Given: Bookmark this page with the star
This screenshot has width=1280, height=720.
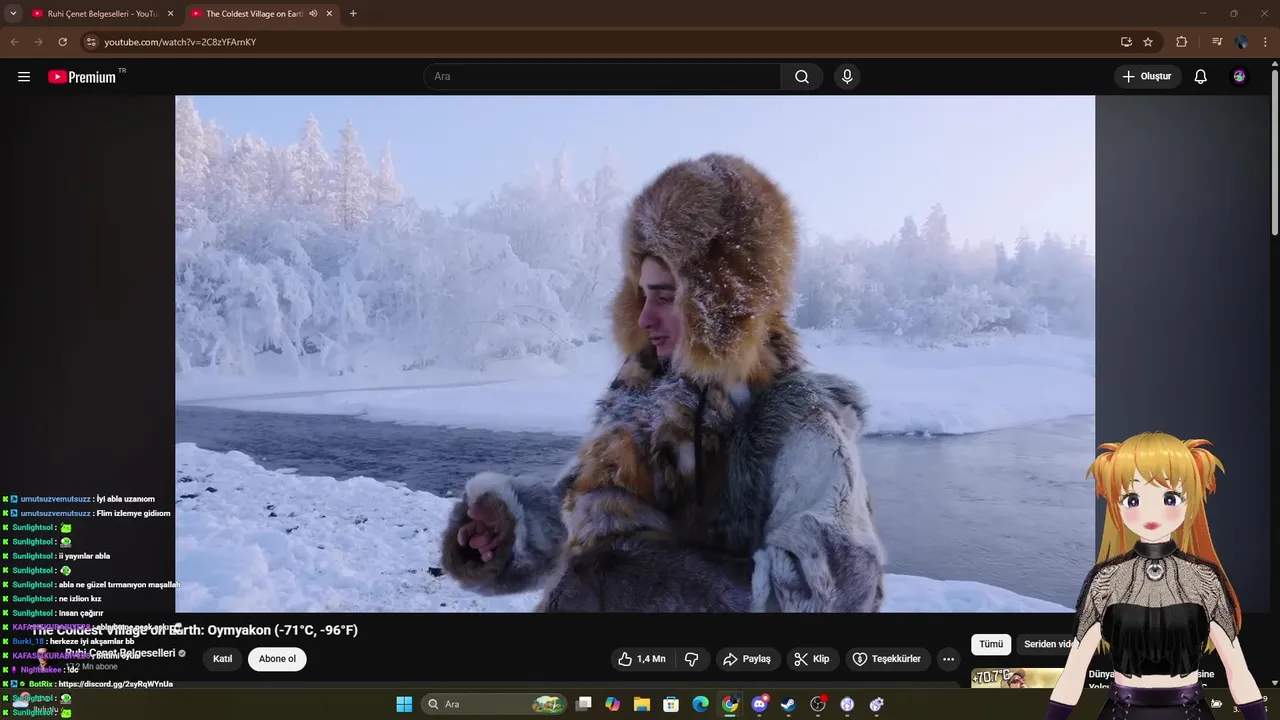Looking at the screenshot, I should point(1148,42).
